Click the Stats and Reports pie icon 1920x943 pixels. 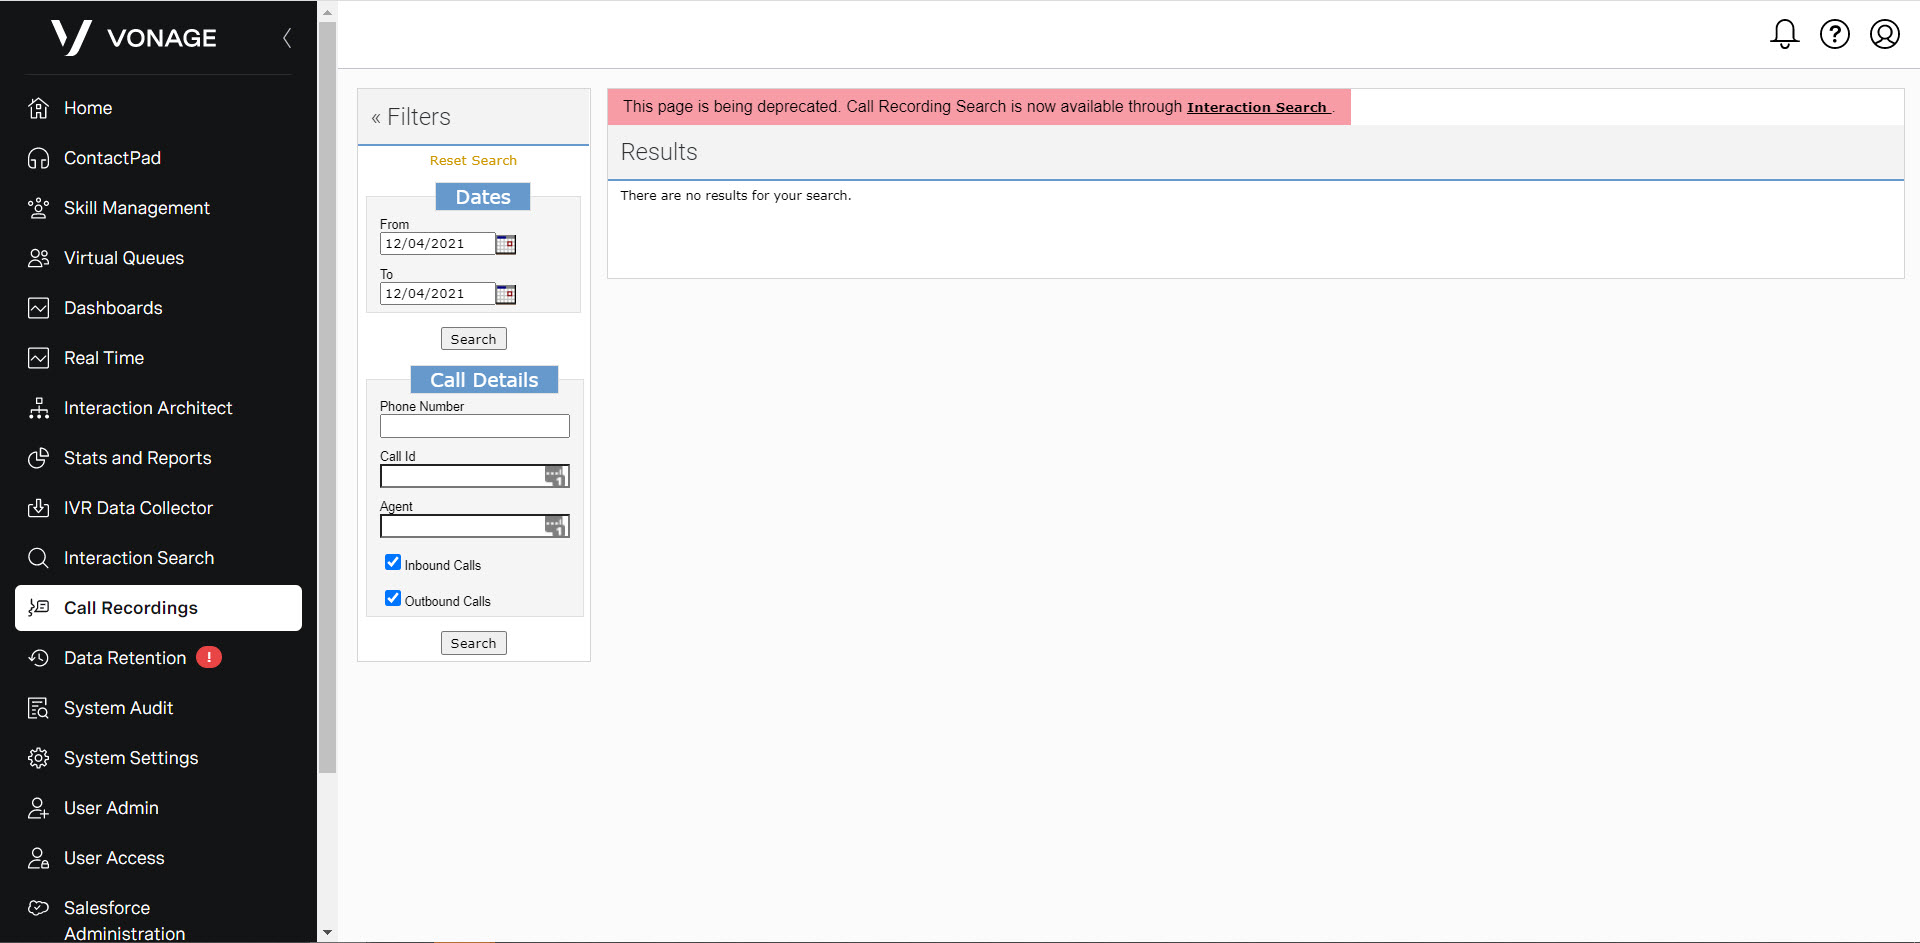tap(38, 458)
